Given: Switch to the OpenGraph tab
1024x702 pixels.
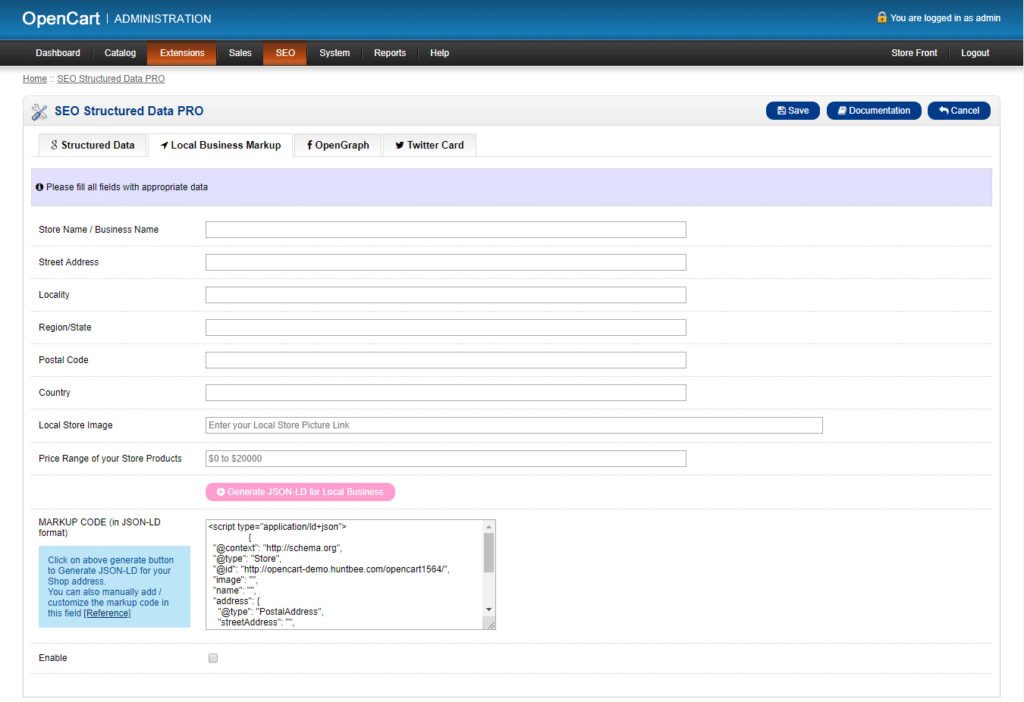Looking at the screenshot, I should 338,145.
